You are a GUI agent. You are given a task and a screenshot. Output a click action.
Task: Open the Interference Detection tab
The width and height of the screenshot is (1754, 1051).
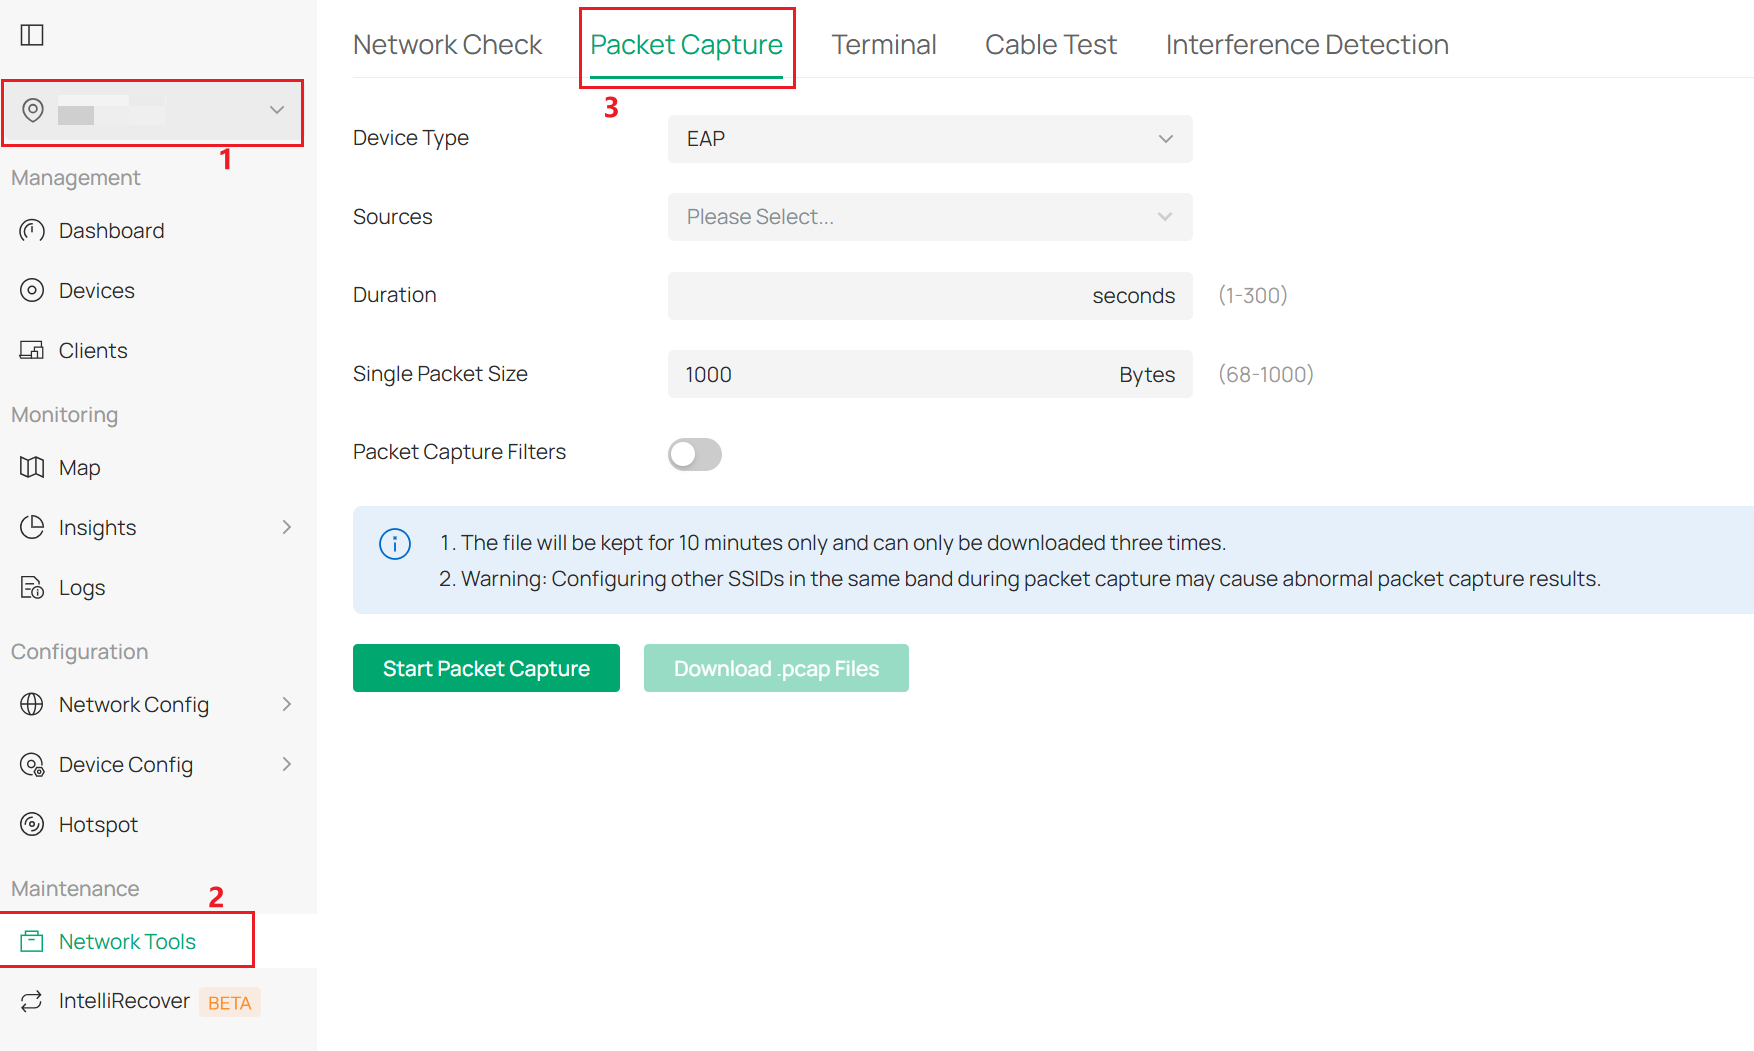(1306, 44)
